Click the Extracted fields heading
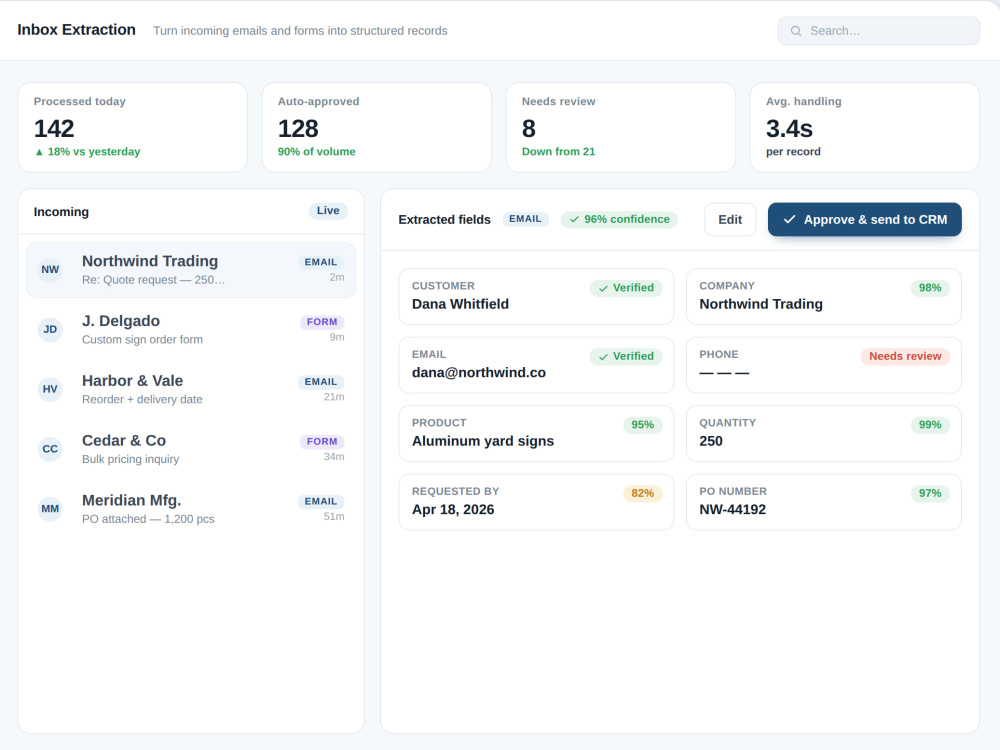The width and height of the screenshot is (1000, 750). click(445, 219)
